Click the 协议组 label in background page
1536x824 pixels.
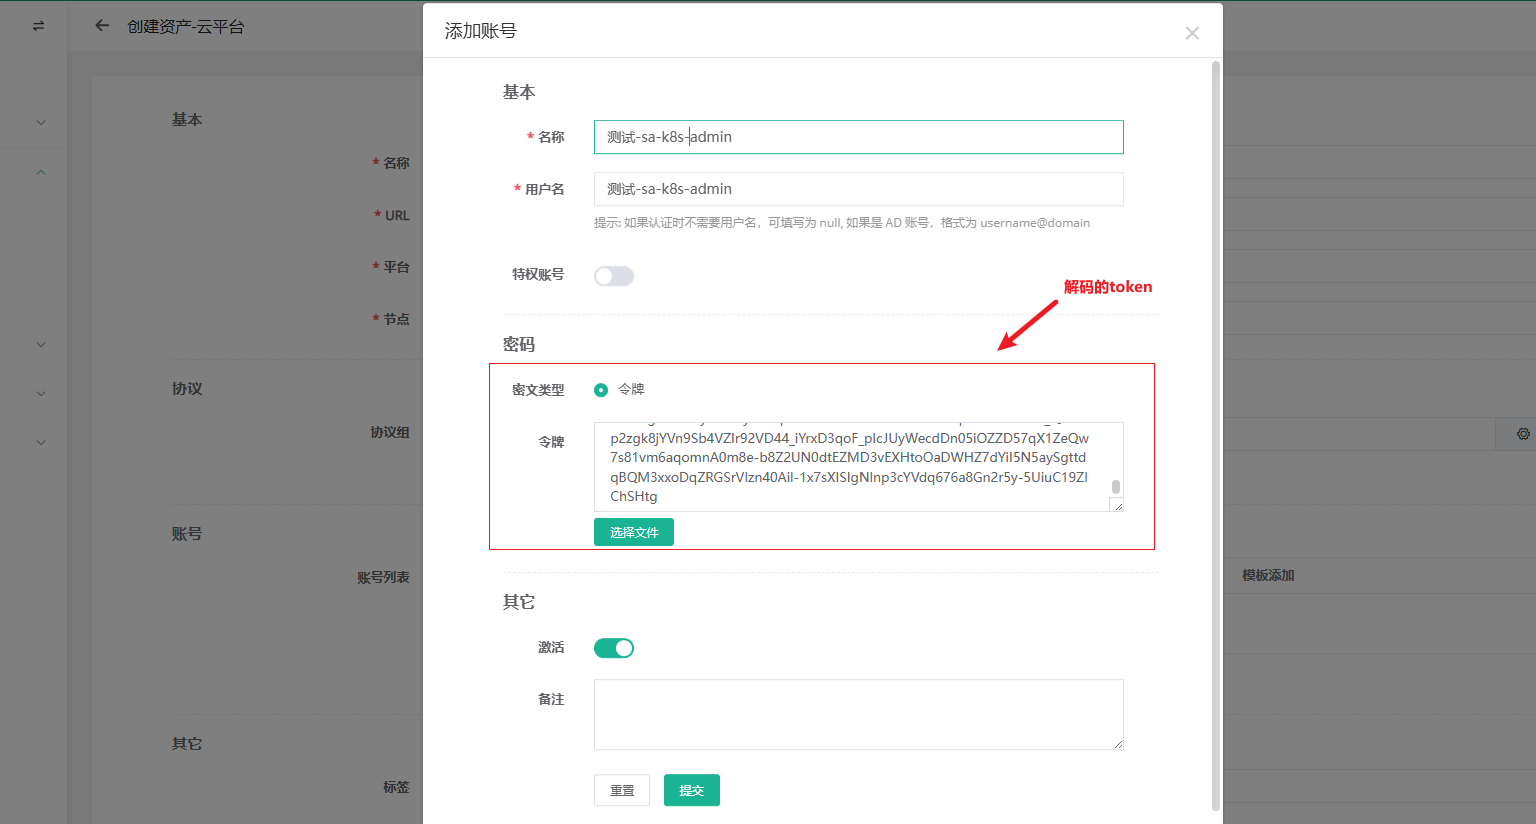click(x=390, y=432)
